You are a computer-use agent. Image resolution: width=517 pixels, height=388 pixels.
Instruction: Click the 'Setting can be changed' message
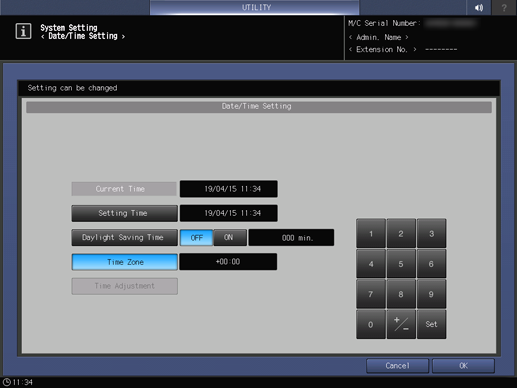pyautogui.click(x=72, y=88)
